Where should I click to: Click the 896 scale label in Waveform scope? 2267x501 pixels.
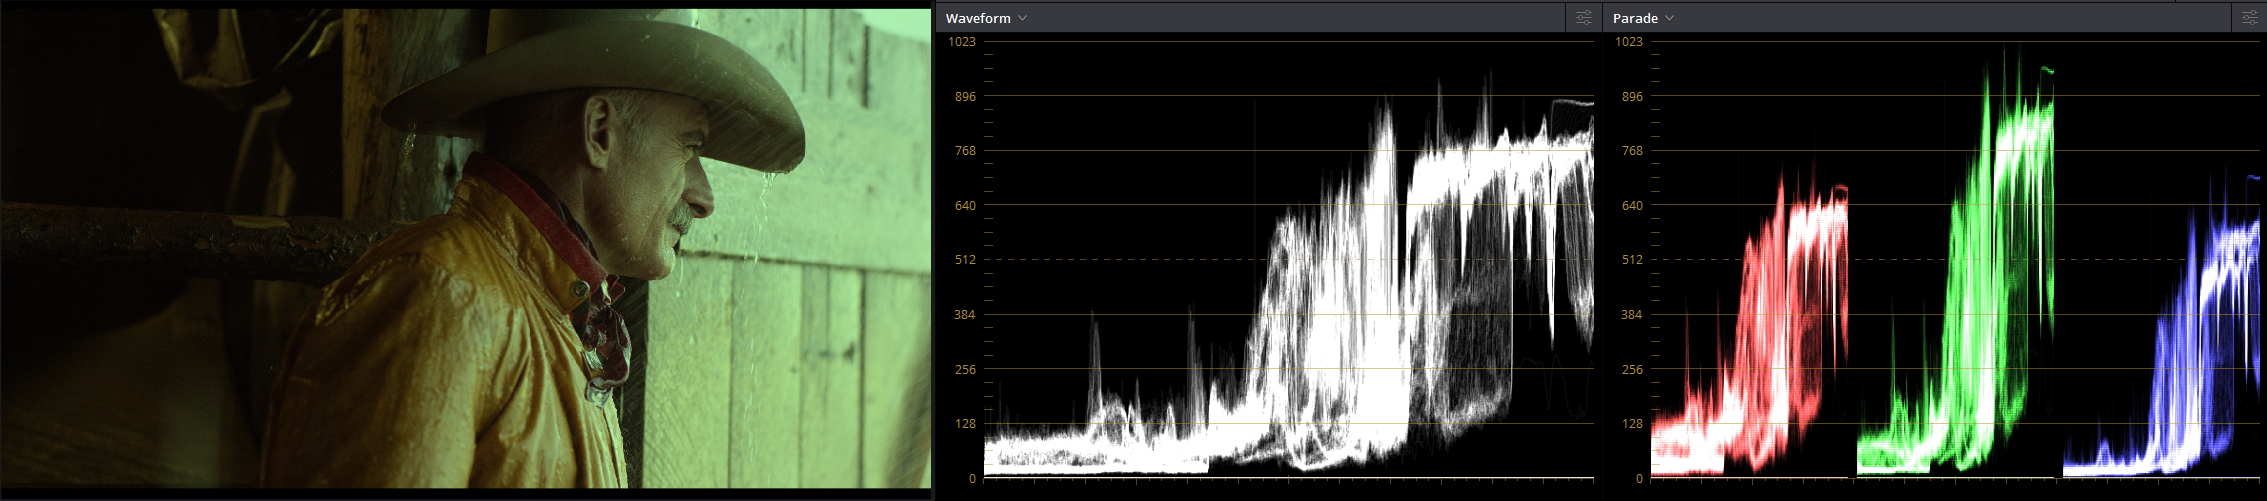pos(964,97)
